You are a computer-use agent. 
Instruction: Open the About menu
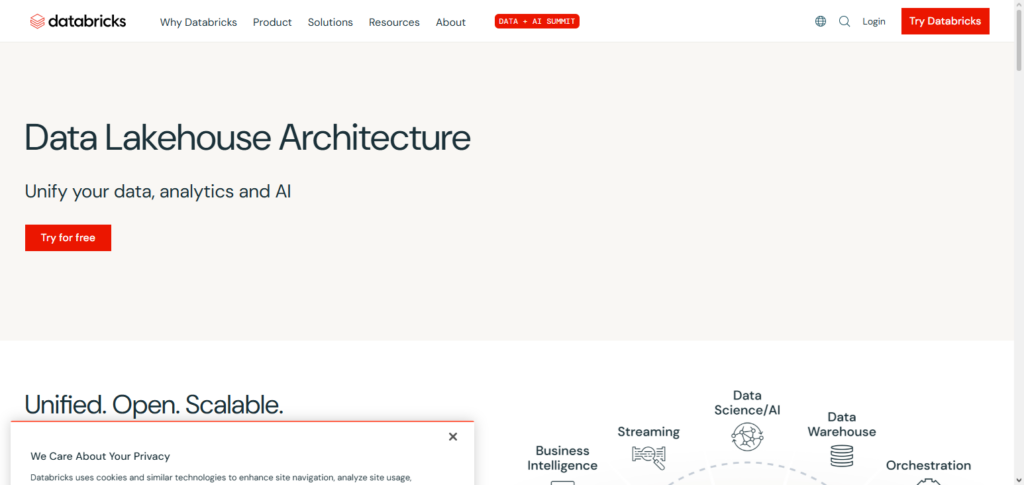[451, 22]
